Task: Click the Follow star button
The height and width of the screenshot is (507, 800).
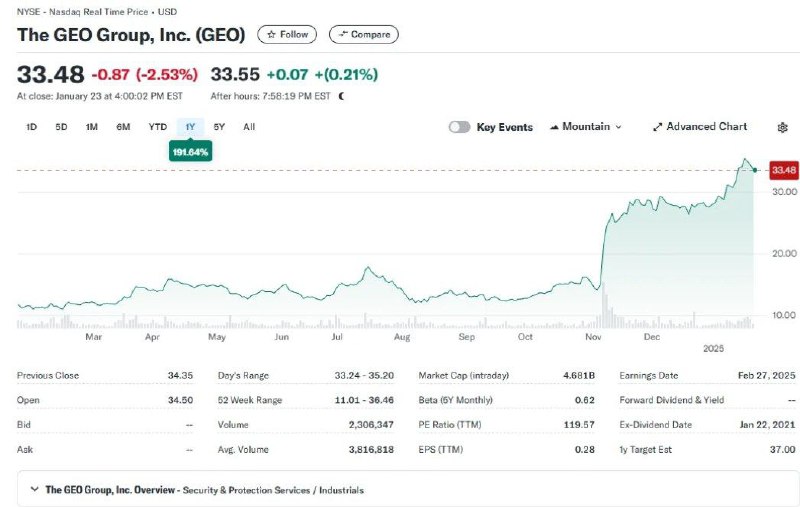Action: point(287,34)
